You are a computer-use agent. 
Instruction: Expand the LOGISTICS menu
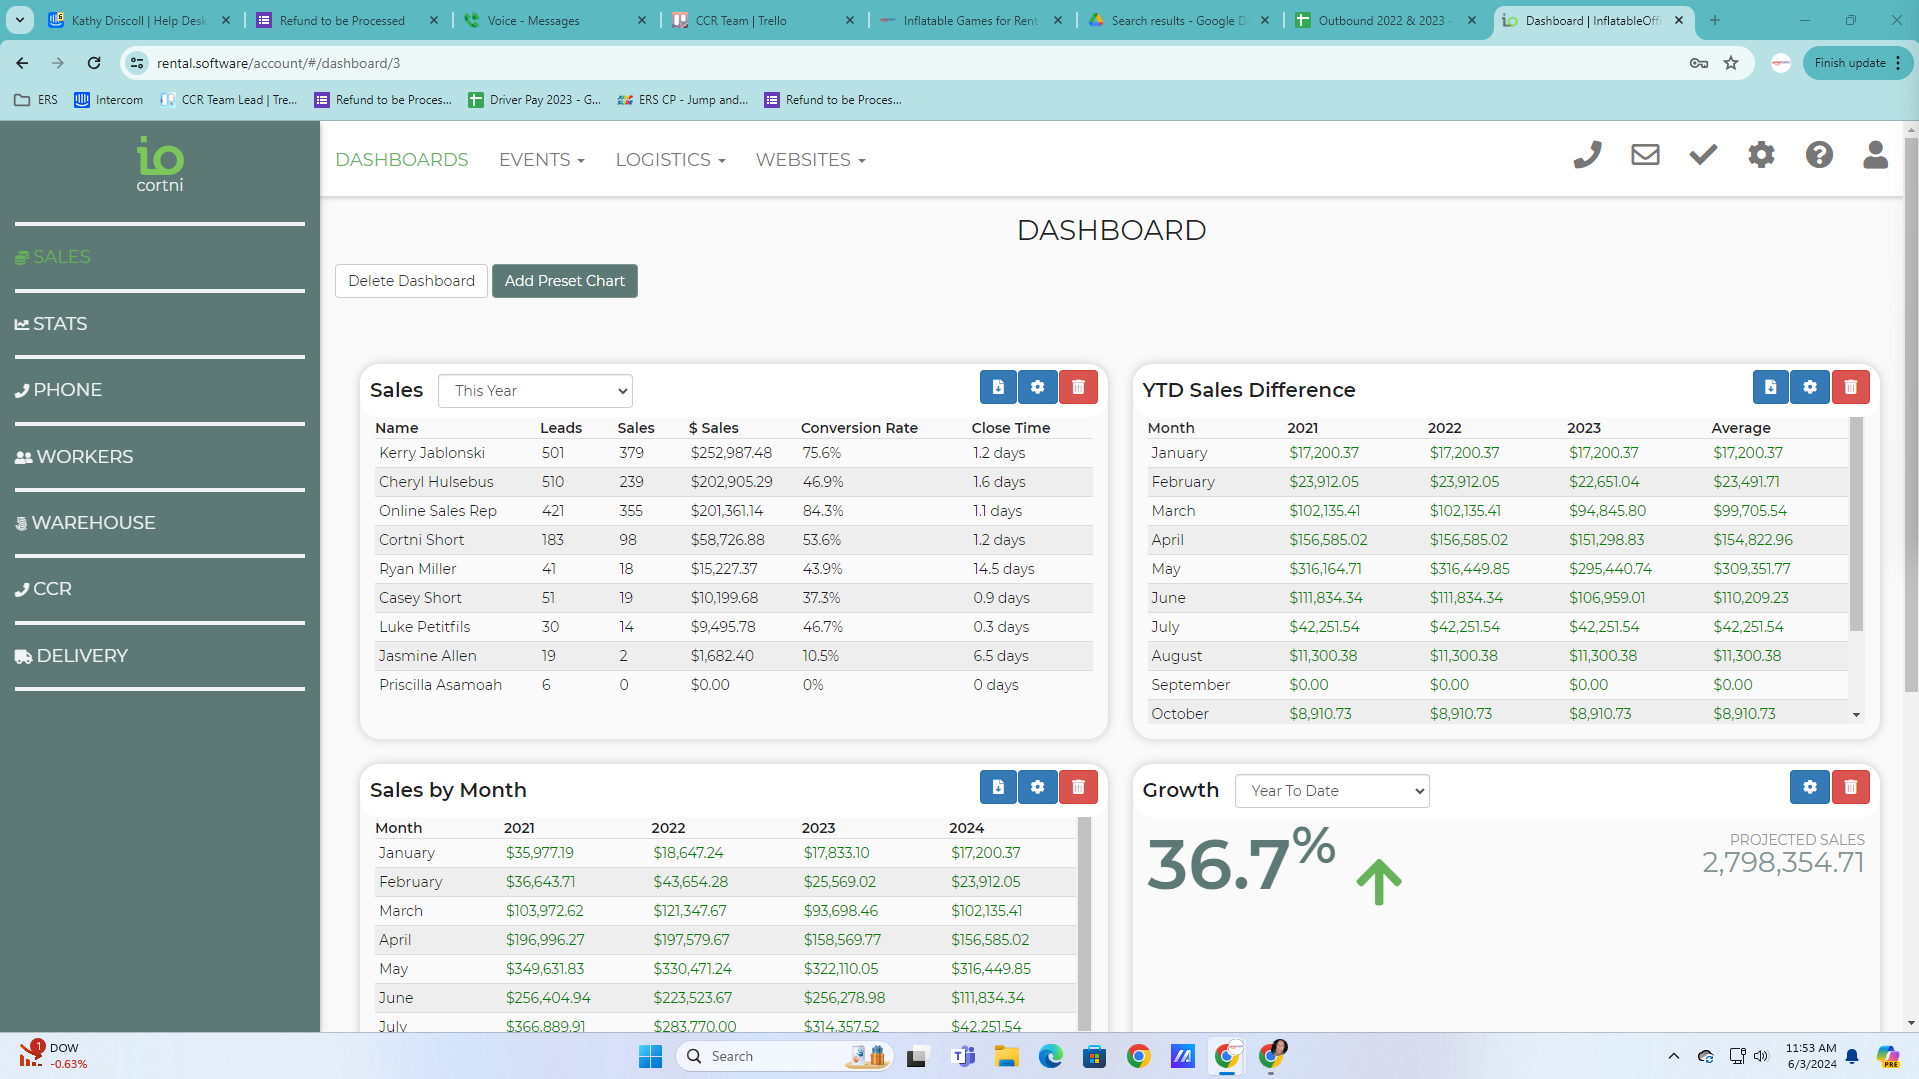[670, 160]
